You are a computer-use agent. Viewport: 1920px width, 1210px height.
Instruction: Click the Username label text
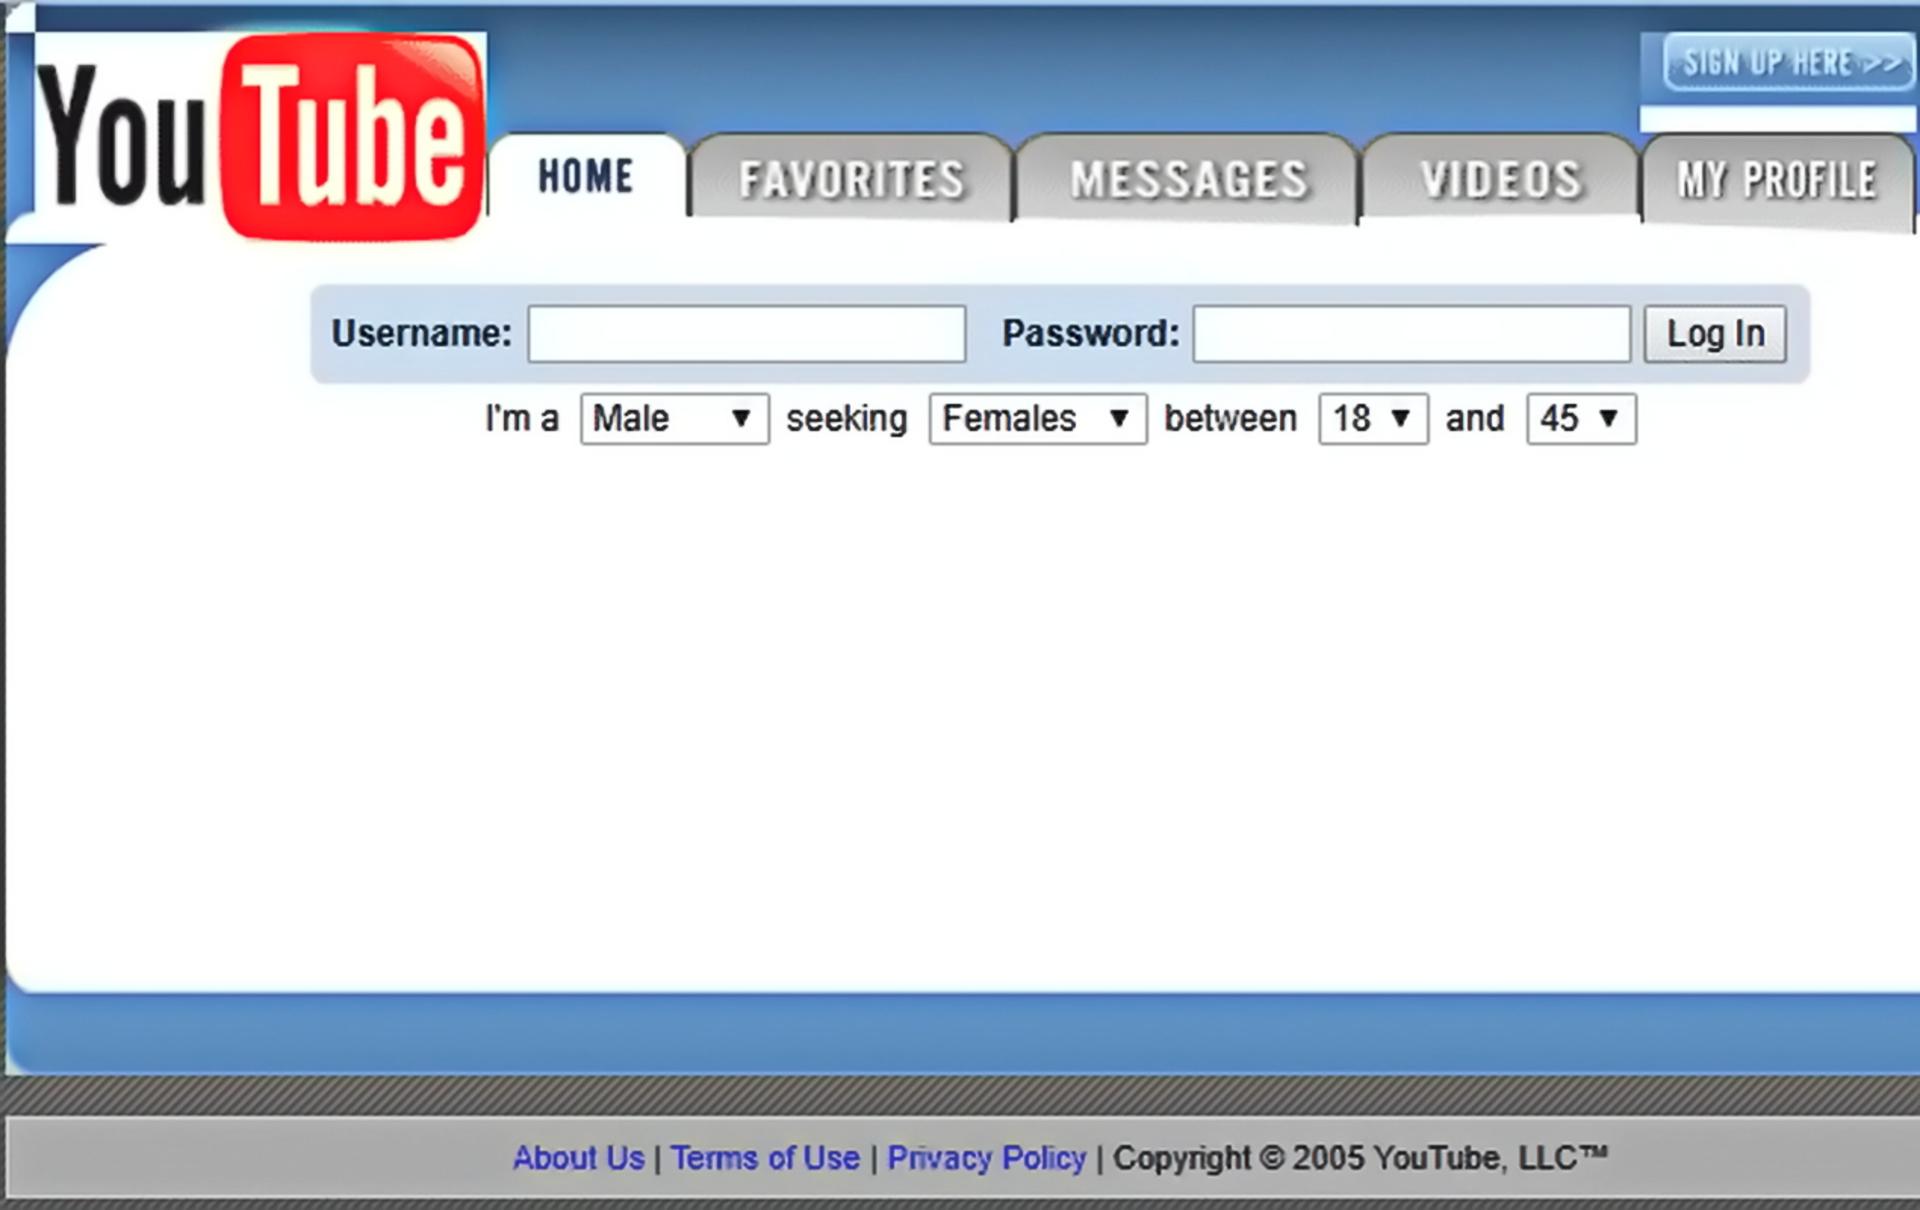click(x=421, y=333)
